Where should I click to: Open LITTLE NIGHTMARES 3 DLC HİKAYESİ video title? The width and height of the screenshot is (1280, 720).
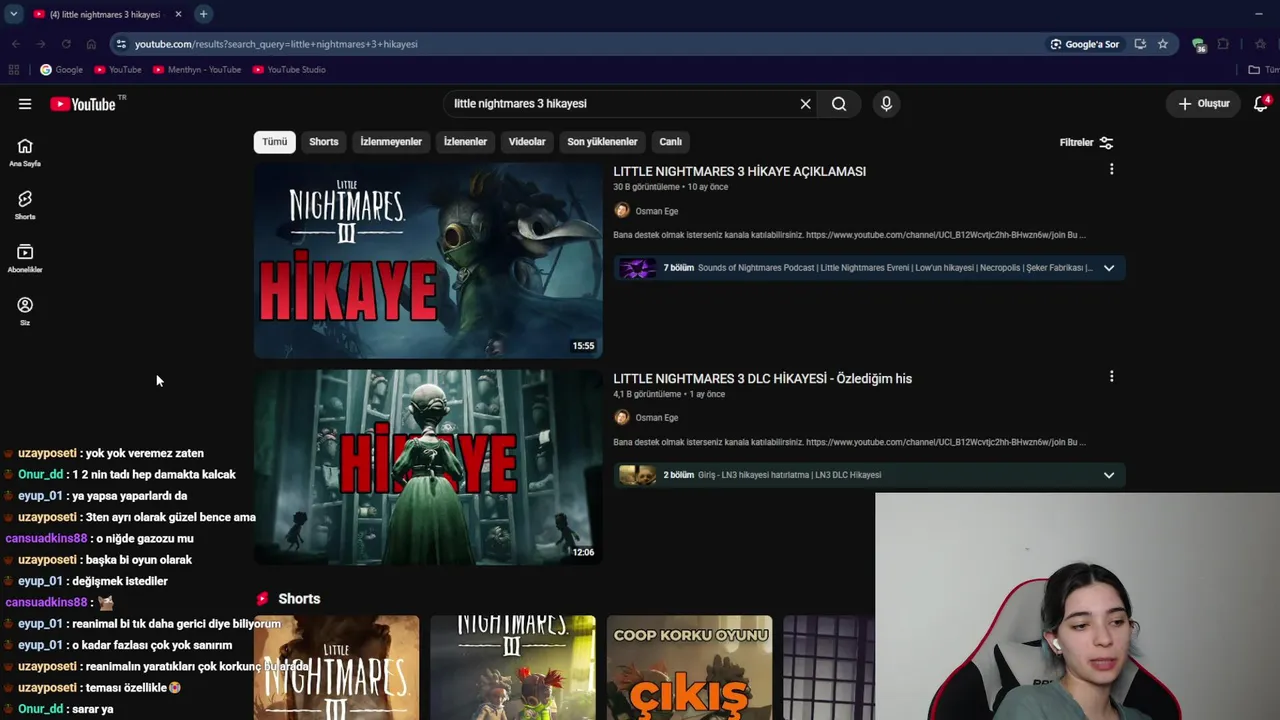(x=762, y=378)
